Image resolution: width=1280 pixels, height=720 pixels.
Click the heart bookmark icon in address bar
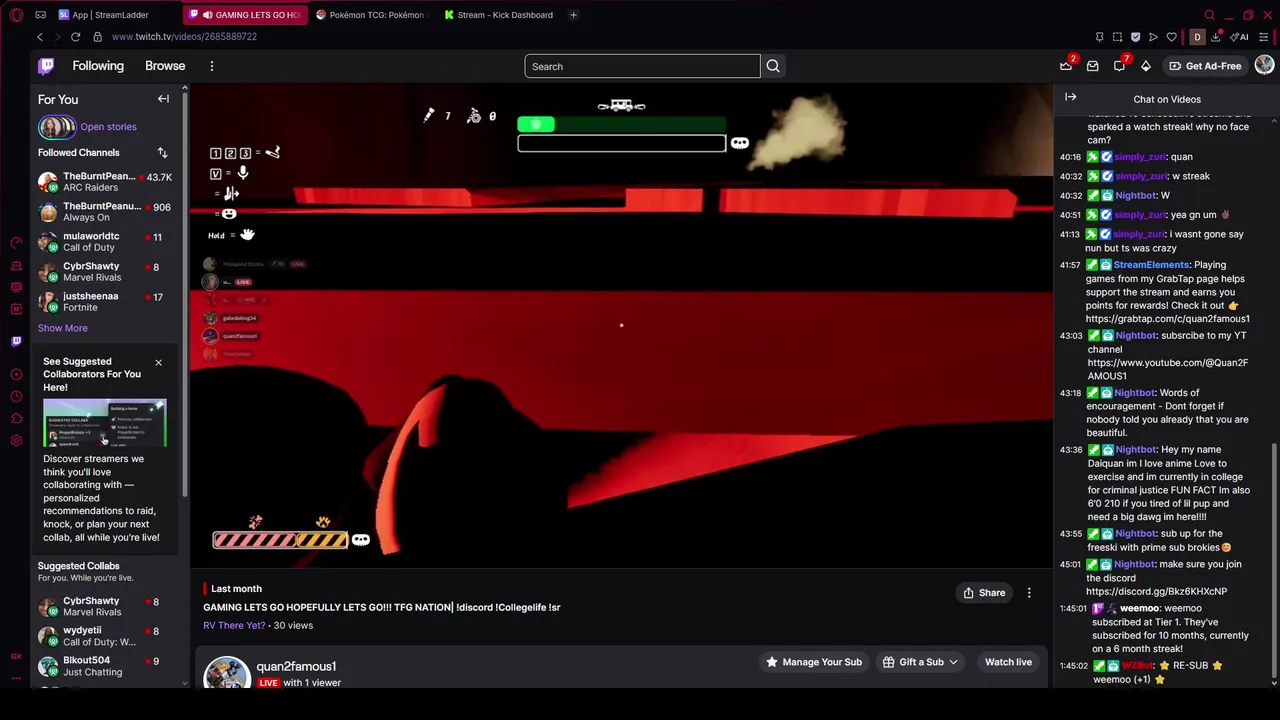coord(1171,37)
